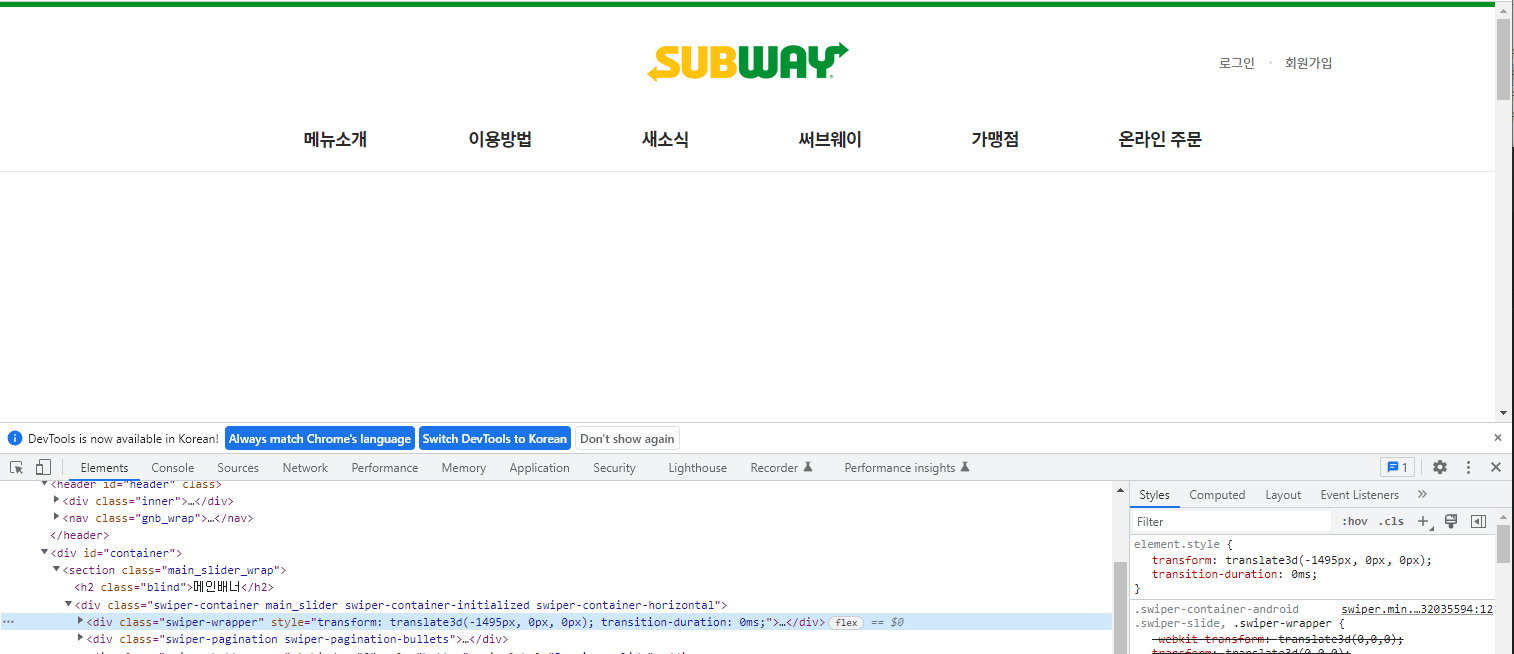Click the Subway logo

click(748, 62)
